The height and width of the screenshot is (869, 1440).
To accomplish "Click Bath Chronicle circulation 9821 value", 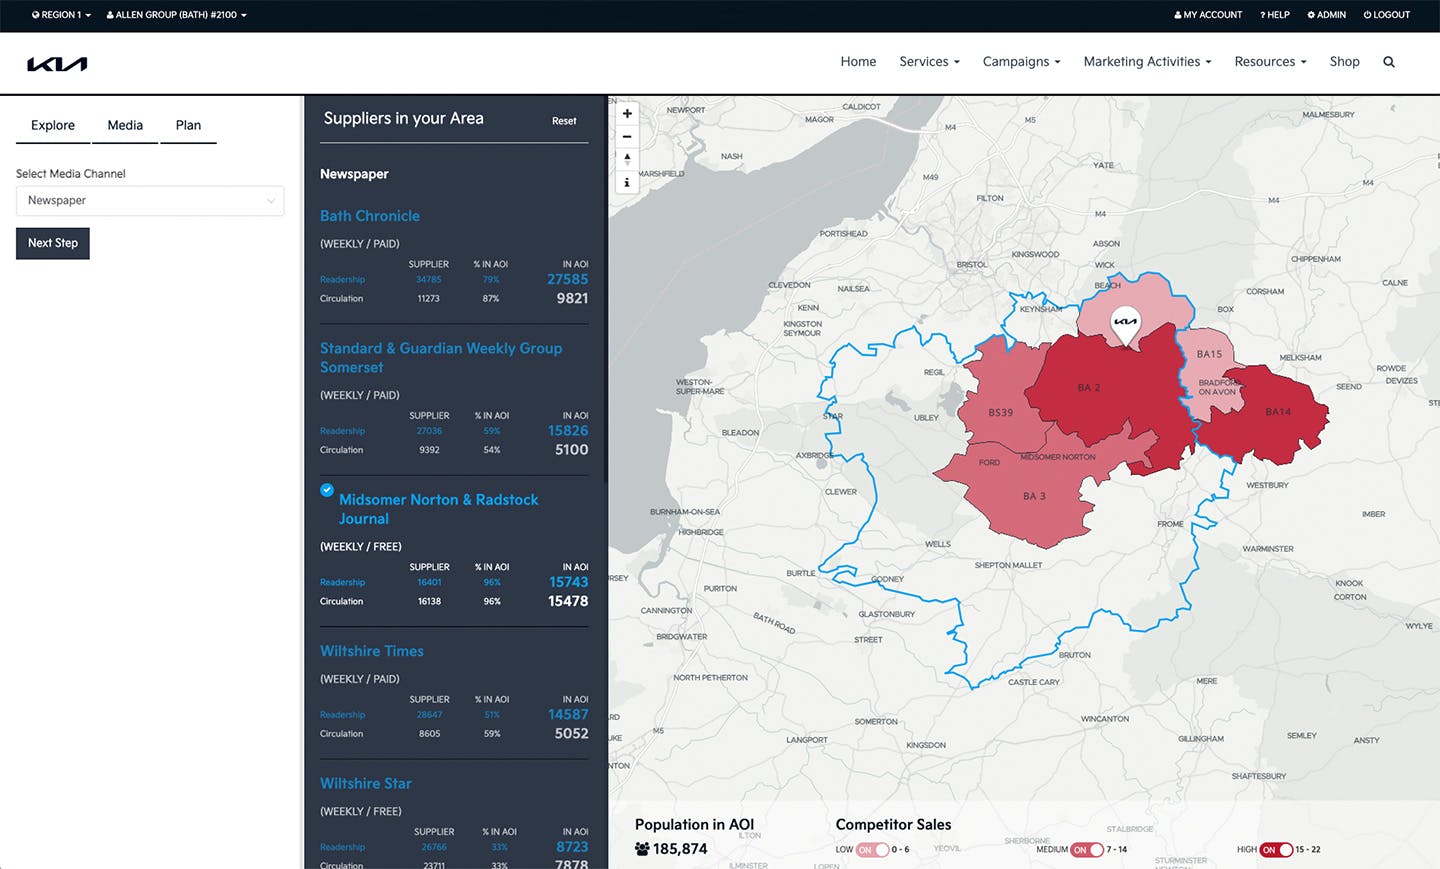I will (572, 299).
